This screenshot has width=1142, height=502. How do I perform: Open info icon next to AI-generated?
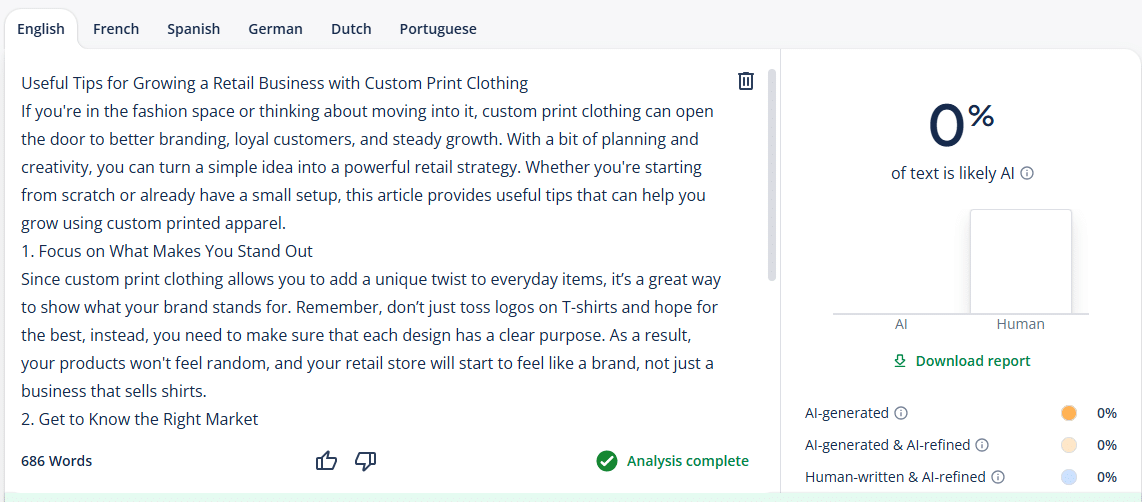tap(901, 413)
